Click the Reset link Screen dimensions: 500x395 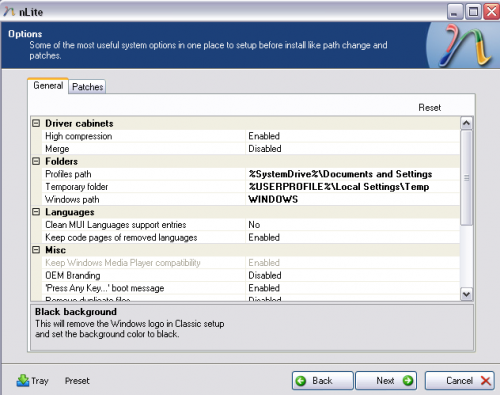pyautogui.click(x=429, y=108)
